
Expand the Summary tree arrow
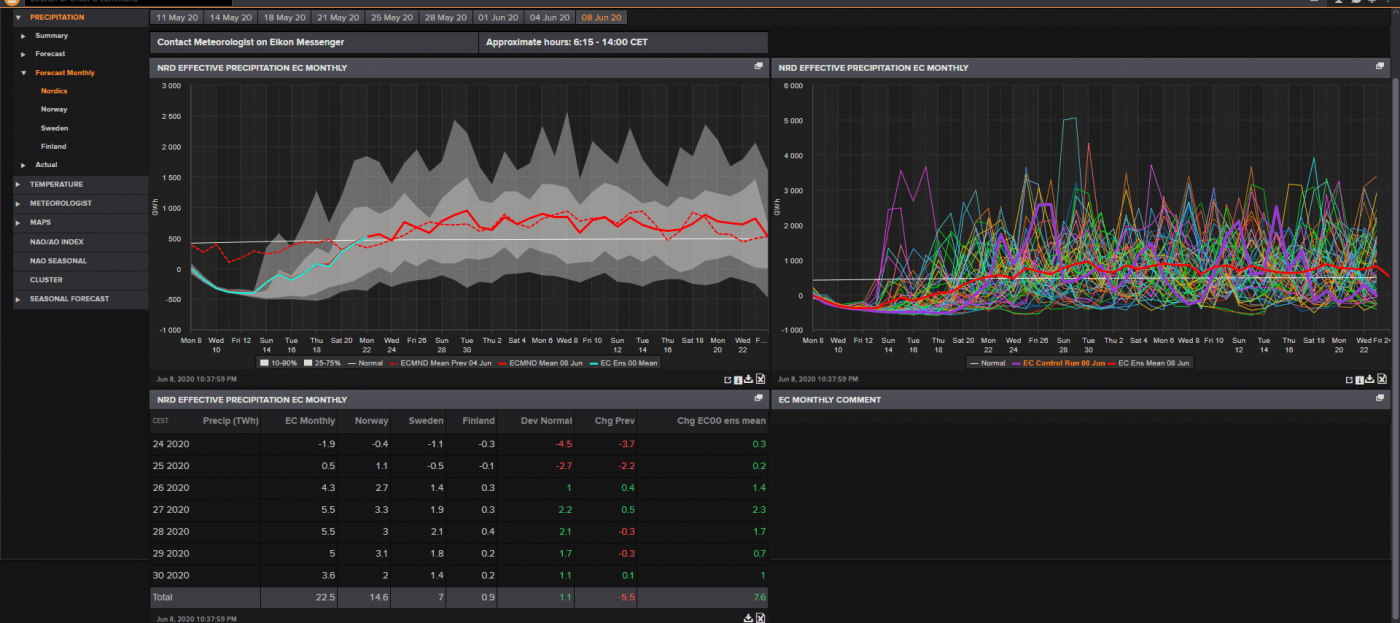pos(23,36)
